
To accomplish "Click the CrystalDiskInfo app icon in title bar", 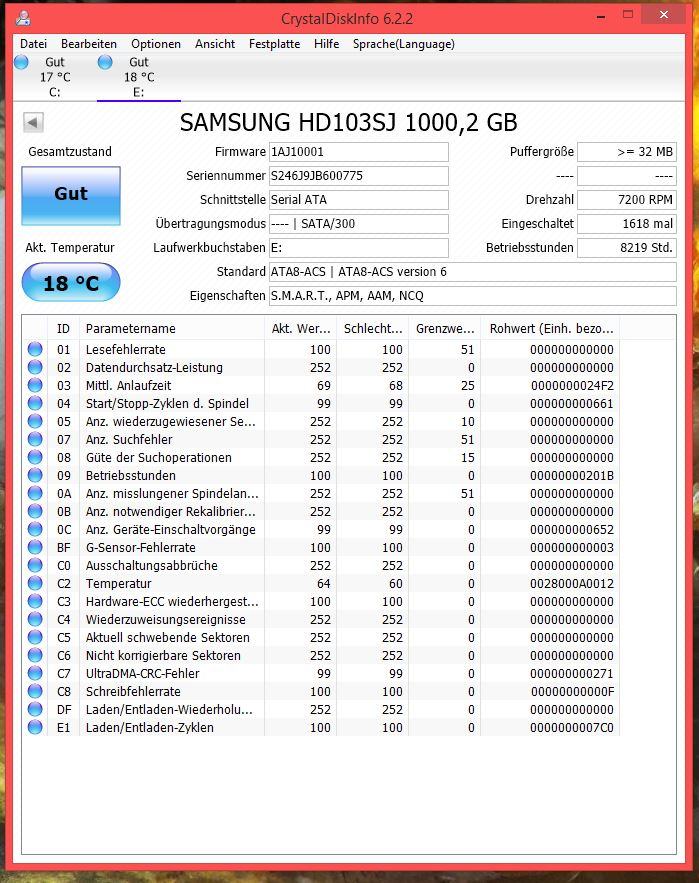I will (x=23, y=19).
